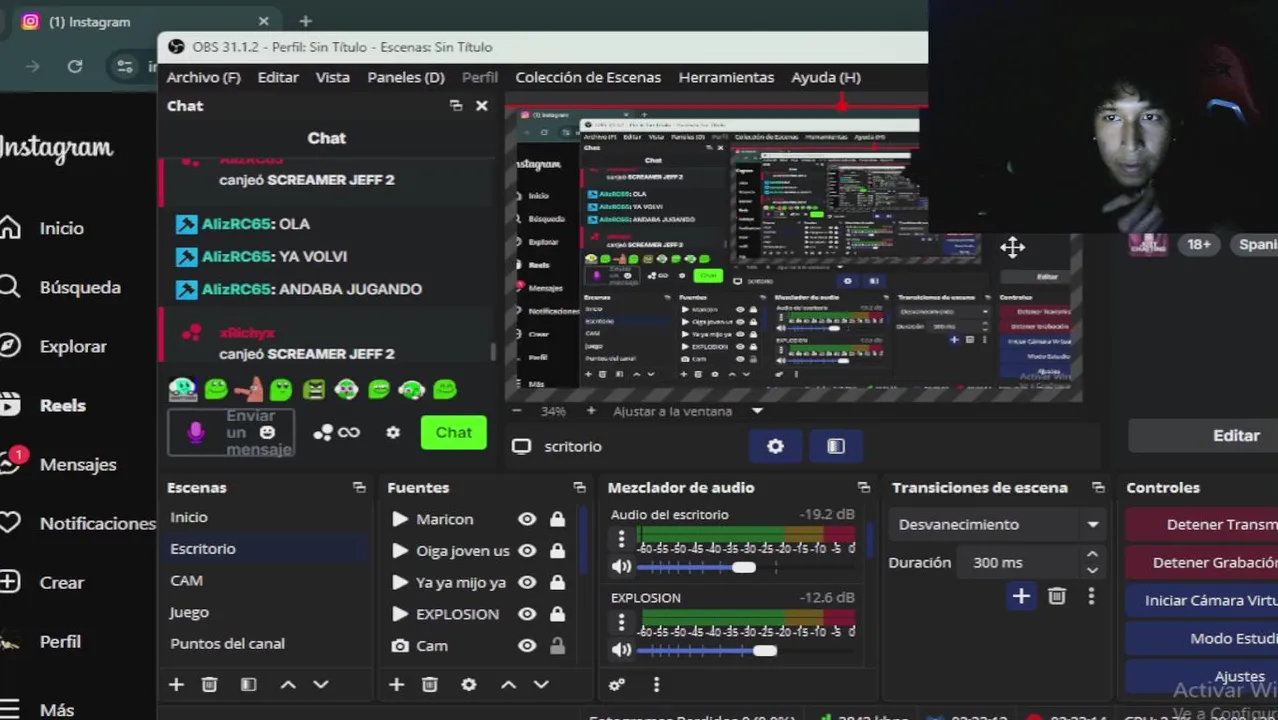Image resolution: width=1278 pixels, height=720 pixels.
Task: Open scritorio source filters button
Action: click(836, 446)
